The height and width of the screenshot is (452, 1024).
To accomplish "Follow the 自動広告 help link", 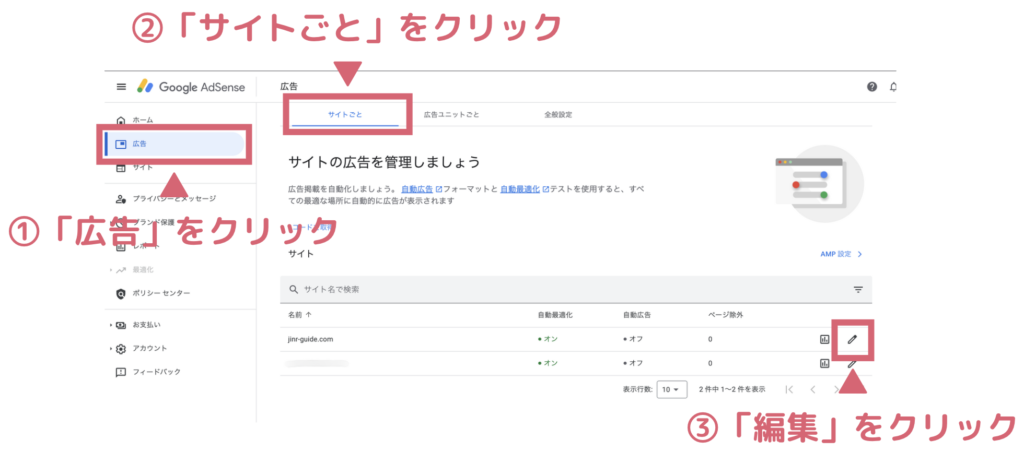I will (418, 188).
